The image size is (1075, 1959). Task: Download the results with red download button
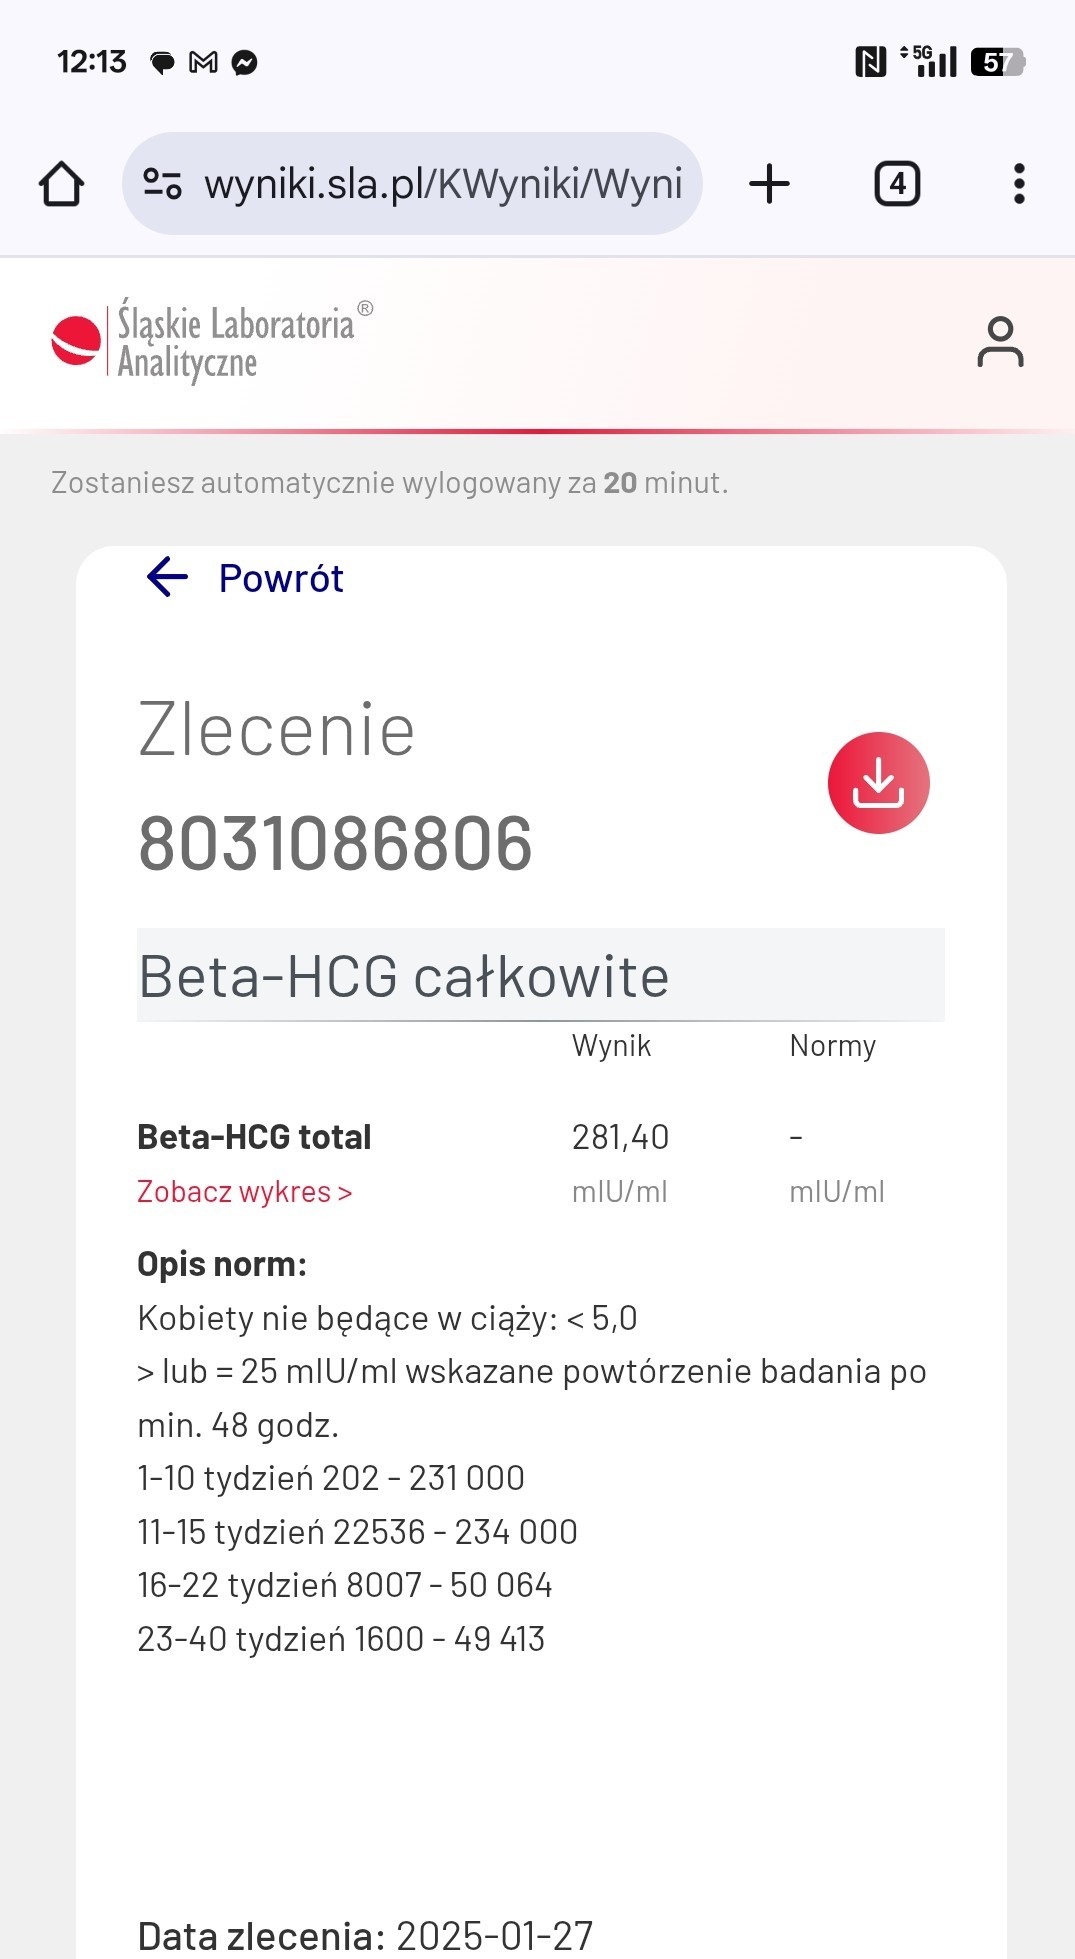(878, 783)
